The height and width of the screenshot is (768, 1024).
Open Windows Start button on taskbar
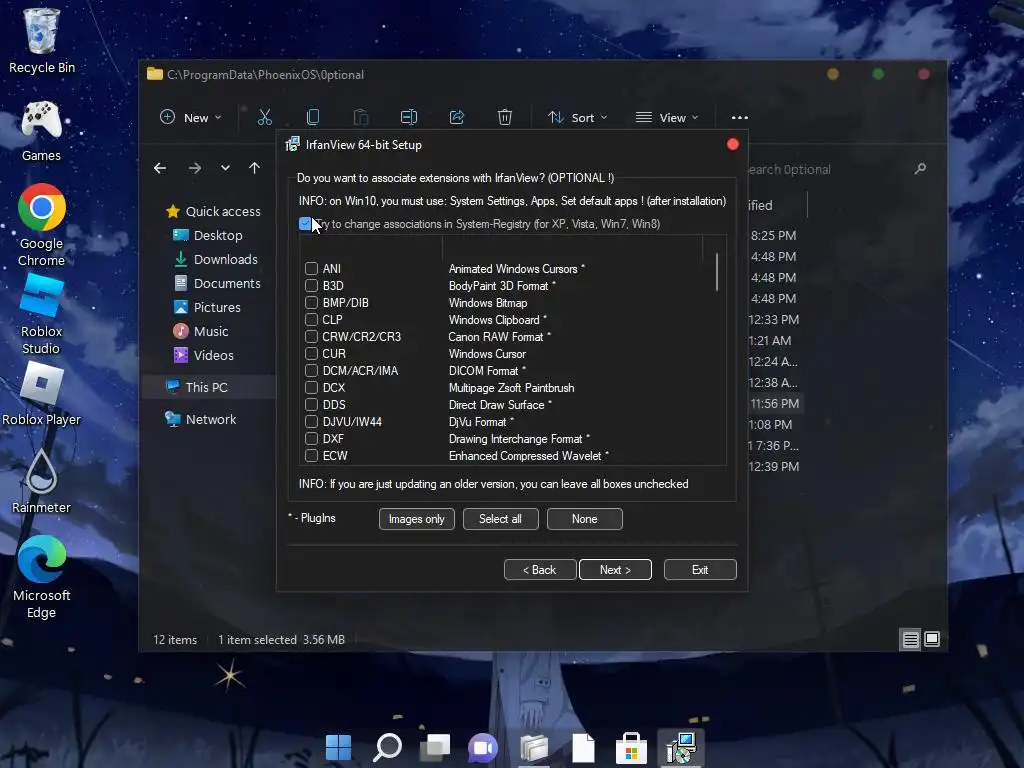point(338,748)
